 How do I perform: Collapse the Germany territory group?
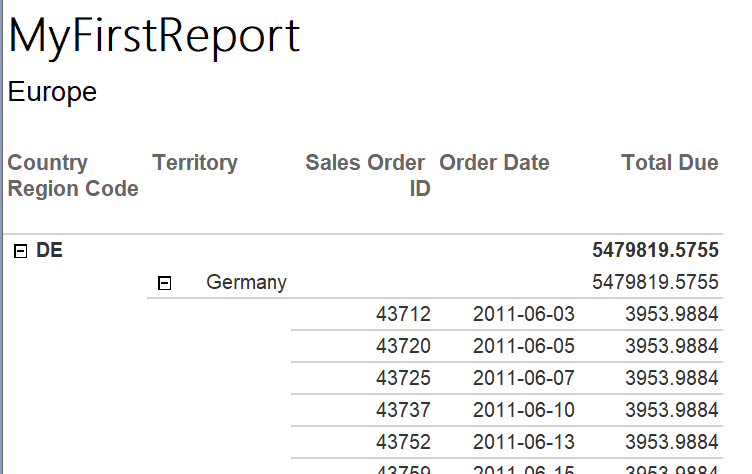[164, 283]
